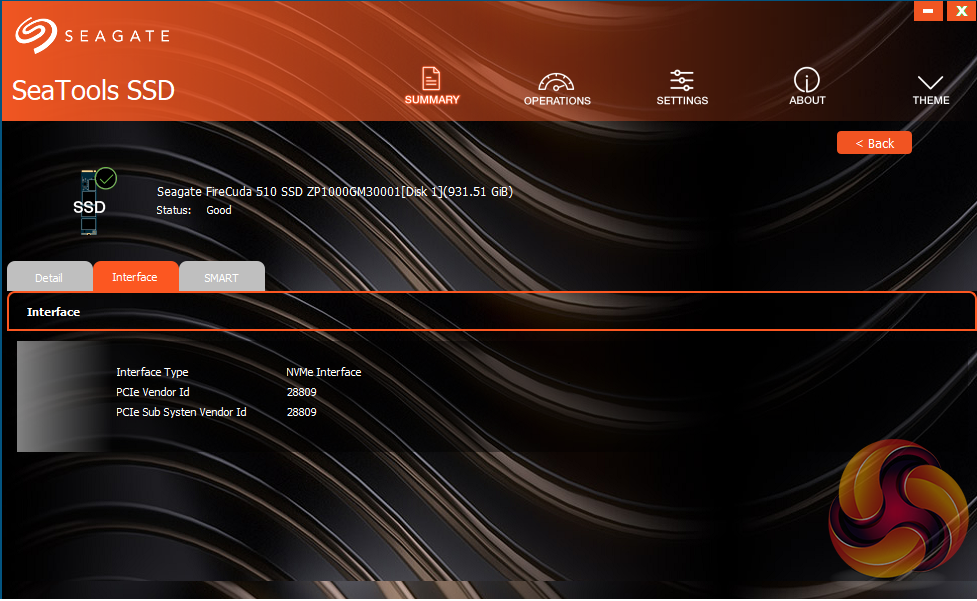Go back with the Back button
977x601 pixels.
[x=874, y=143]
